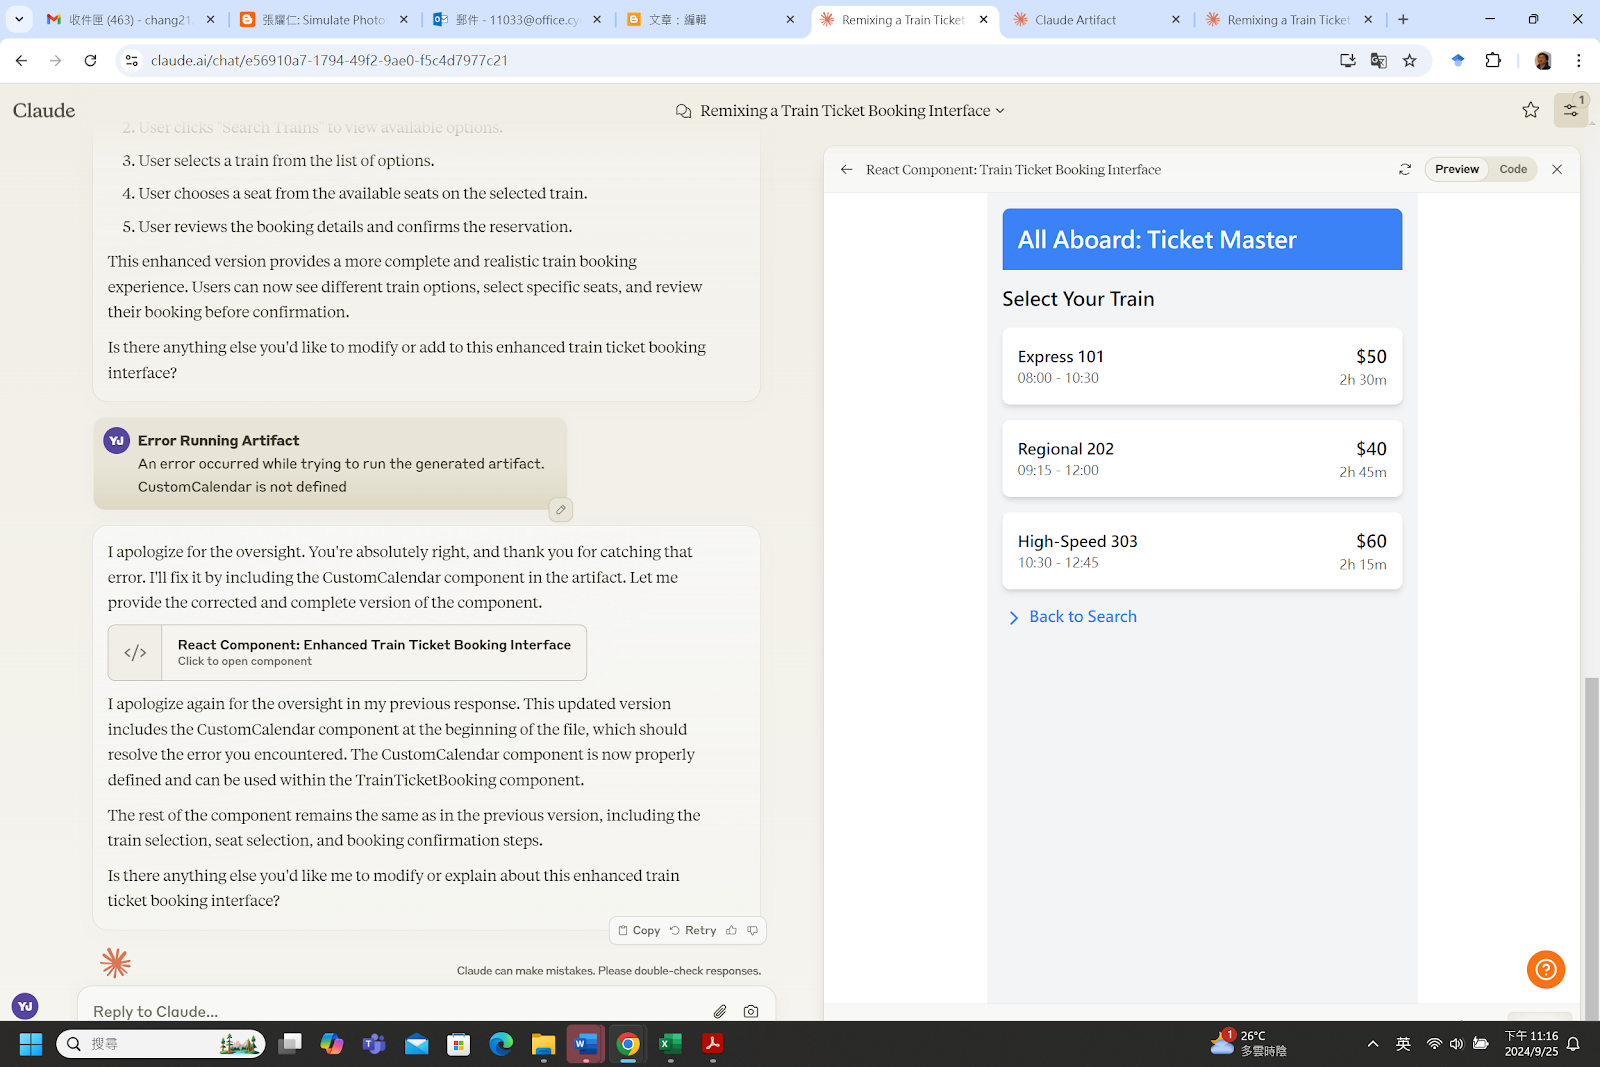This screenshot has width=1600, height=1067.
Task: Go back with the browser back arrow
Action: (x=22, y=61)
